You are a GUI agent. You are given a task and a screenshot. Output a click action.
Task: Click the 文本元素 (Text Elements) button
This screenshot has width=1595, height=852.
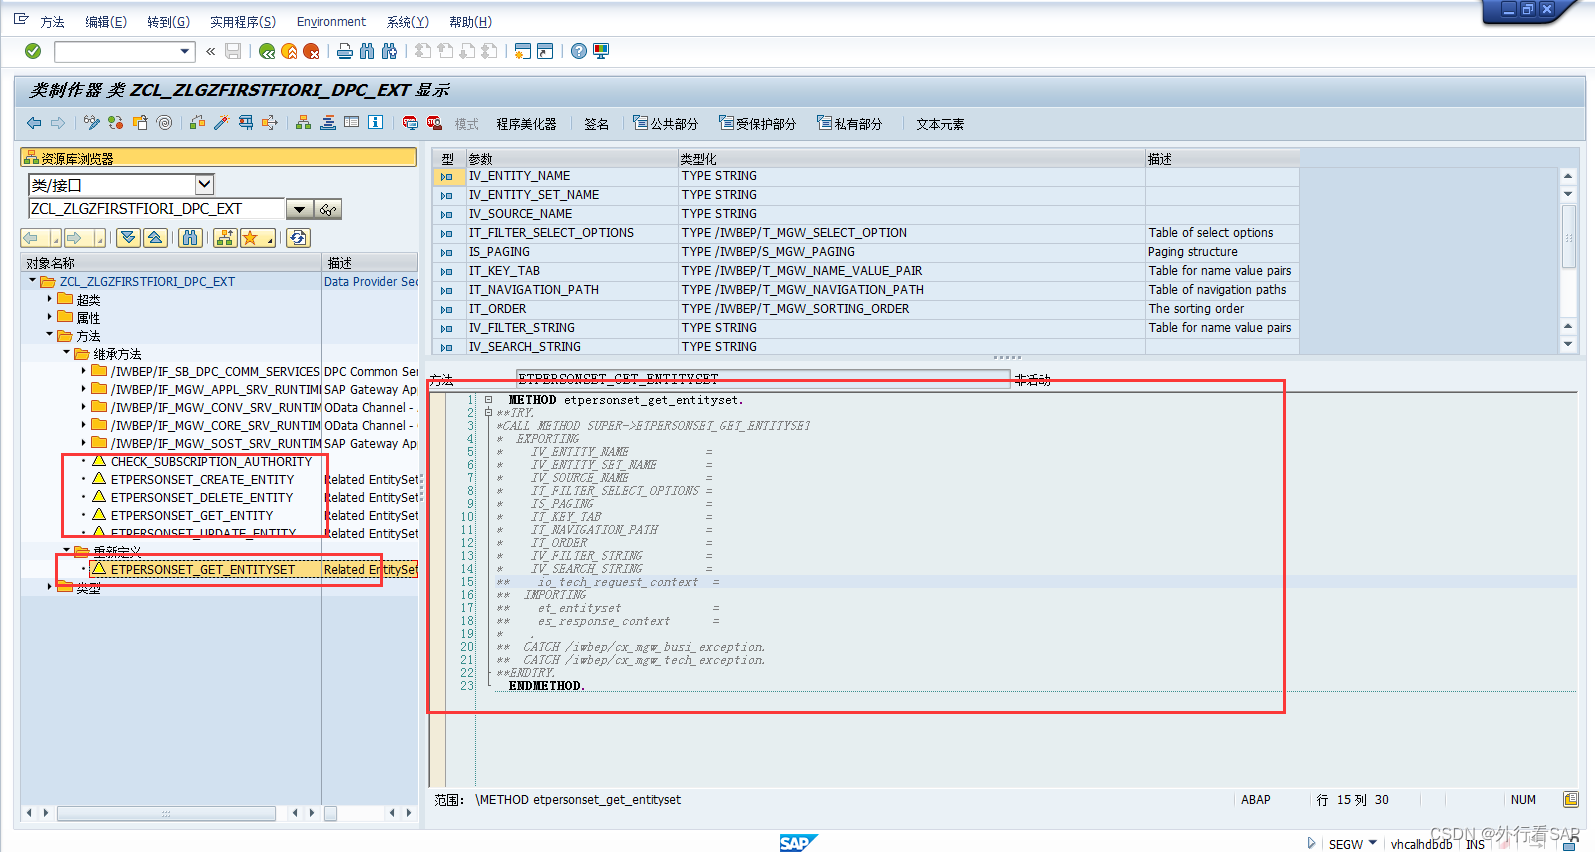940,124
